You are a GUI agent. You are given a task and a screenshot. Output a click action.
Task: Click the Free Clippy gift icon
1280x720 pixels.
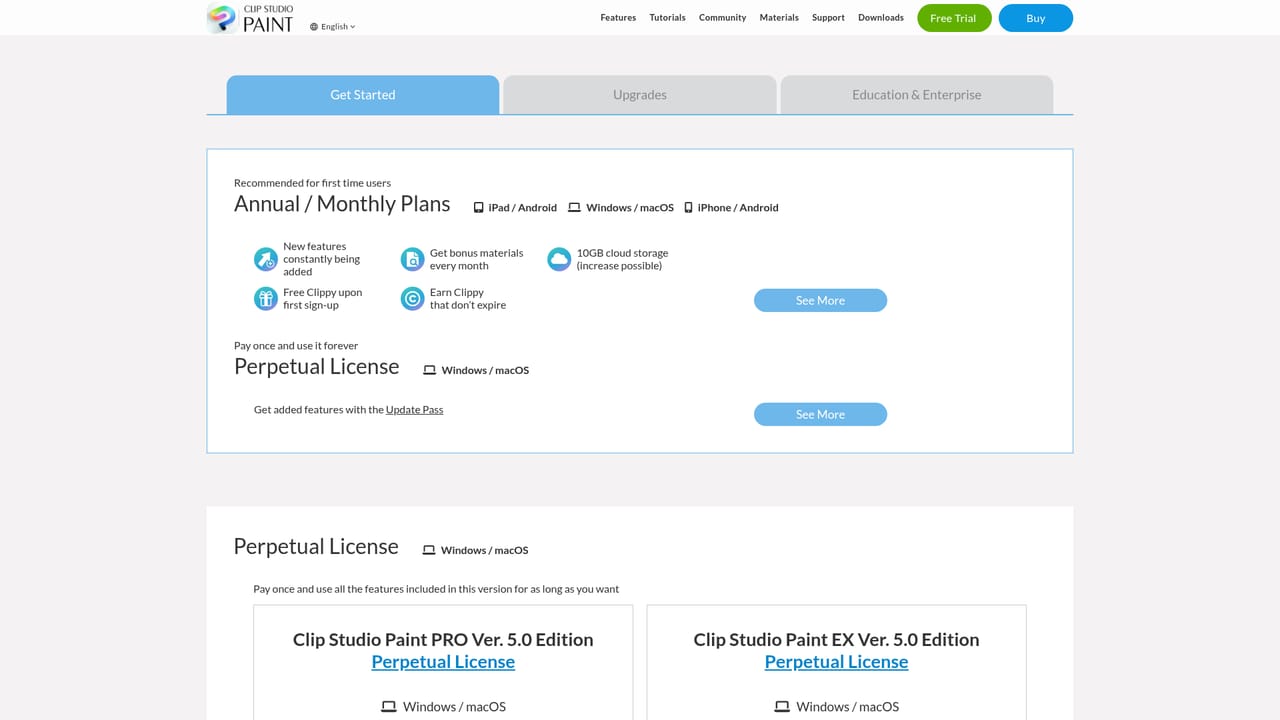coord(265,298)
